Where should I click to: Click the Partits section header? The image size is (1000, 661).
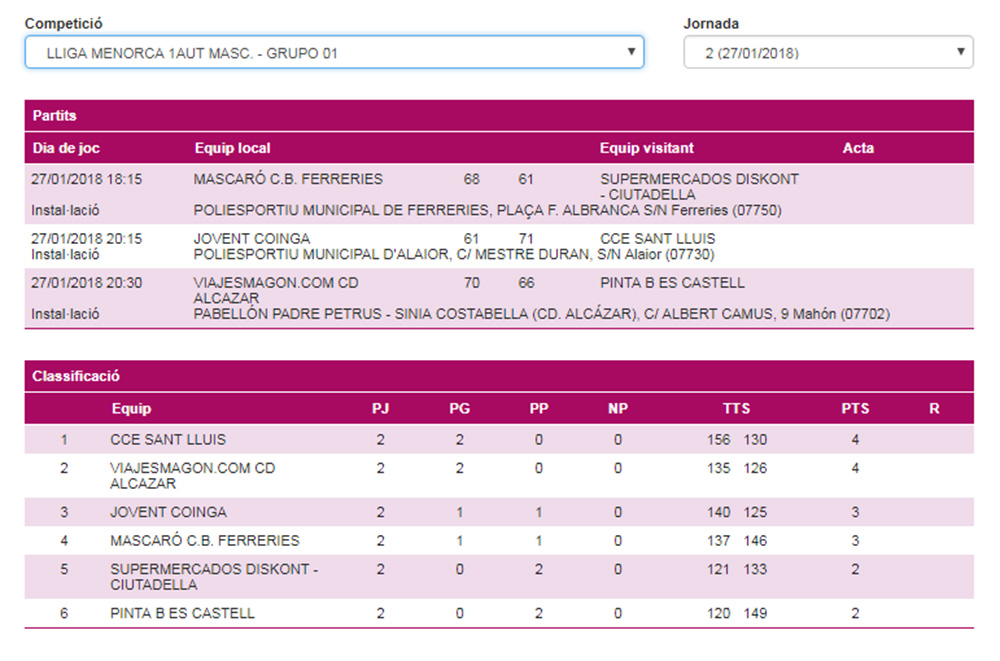55,116
